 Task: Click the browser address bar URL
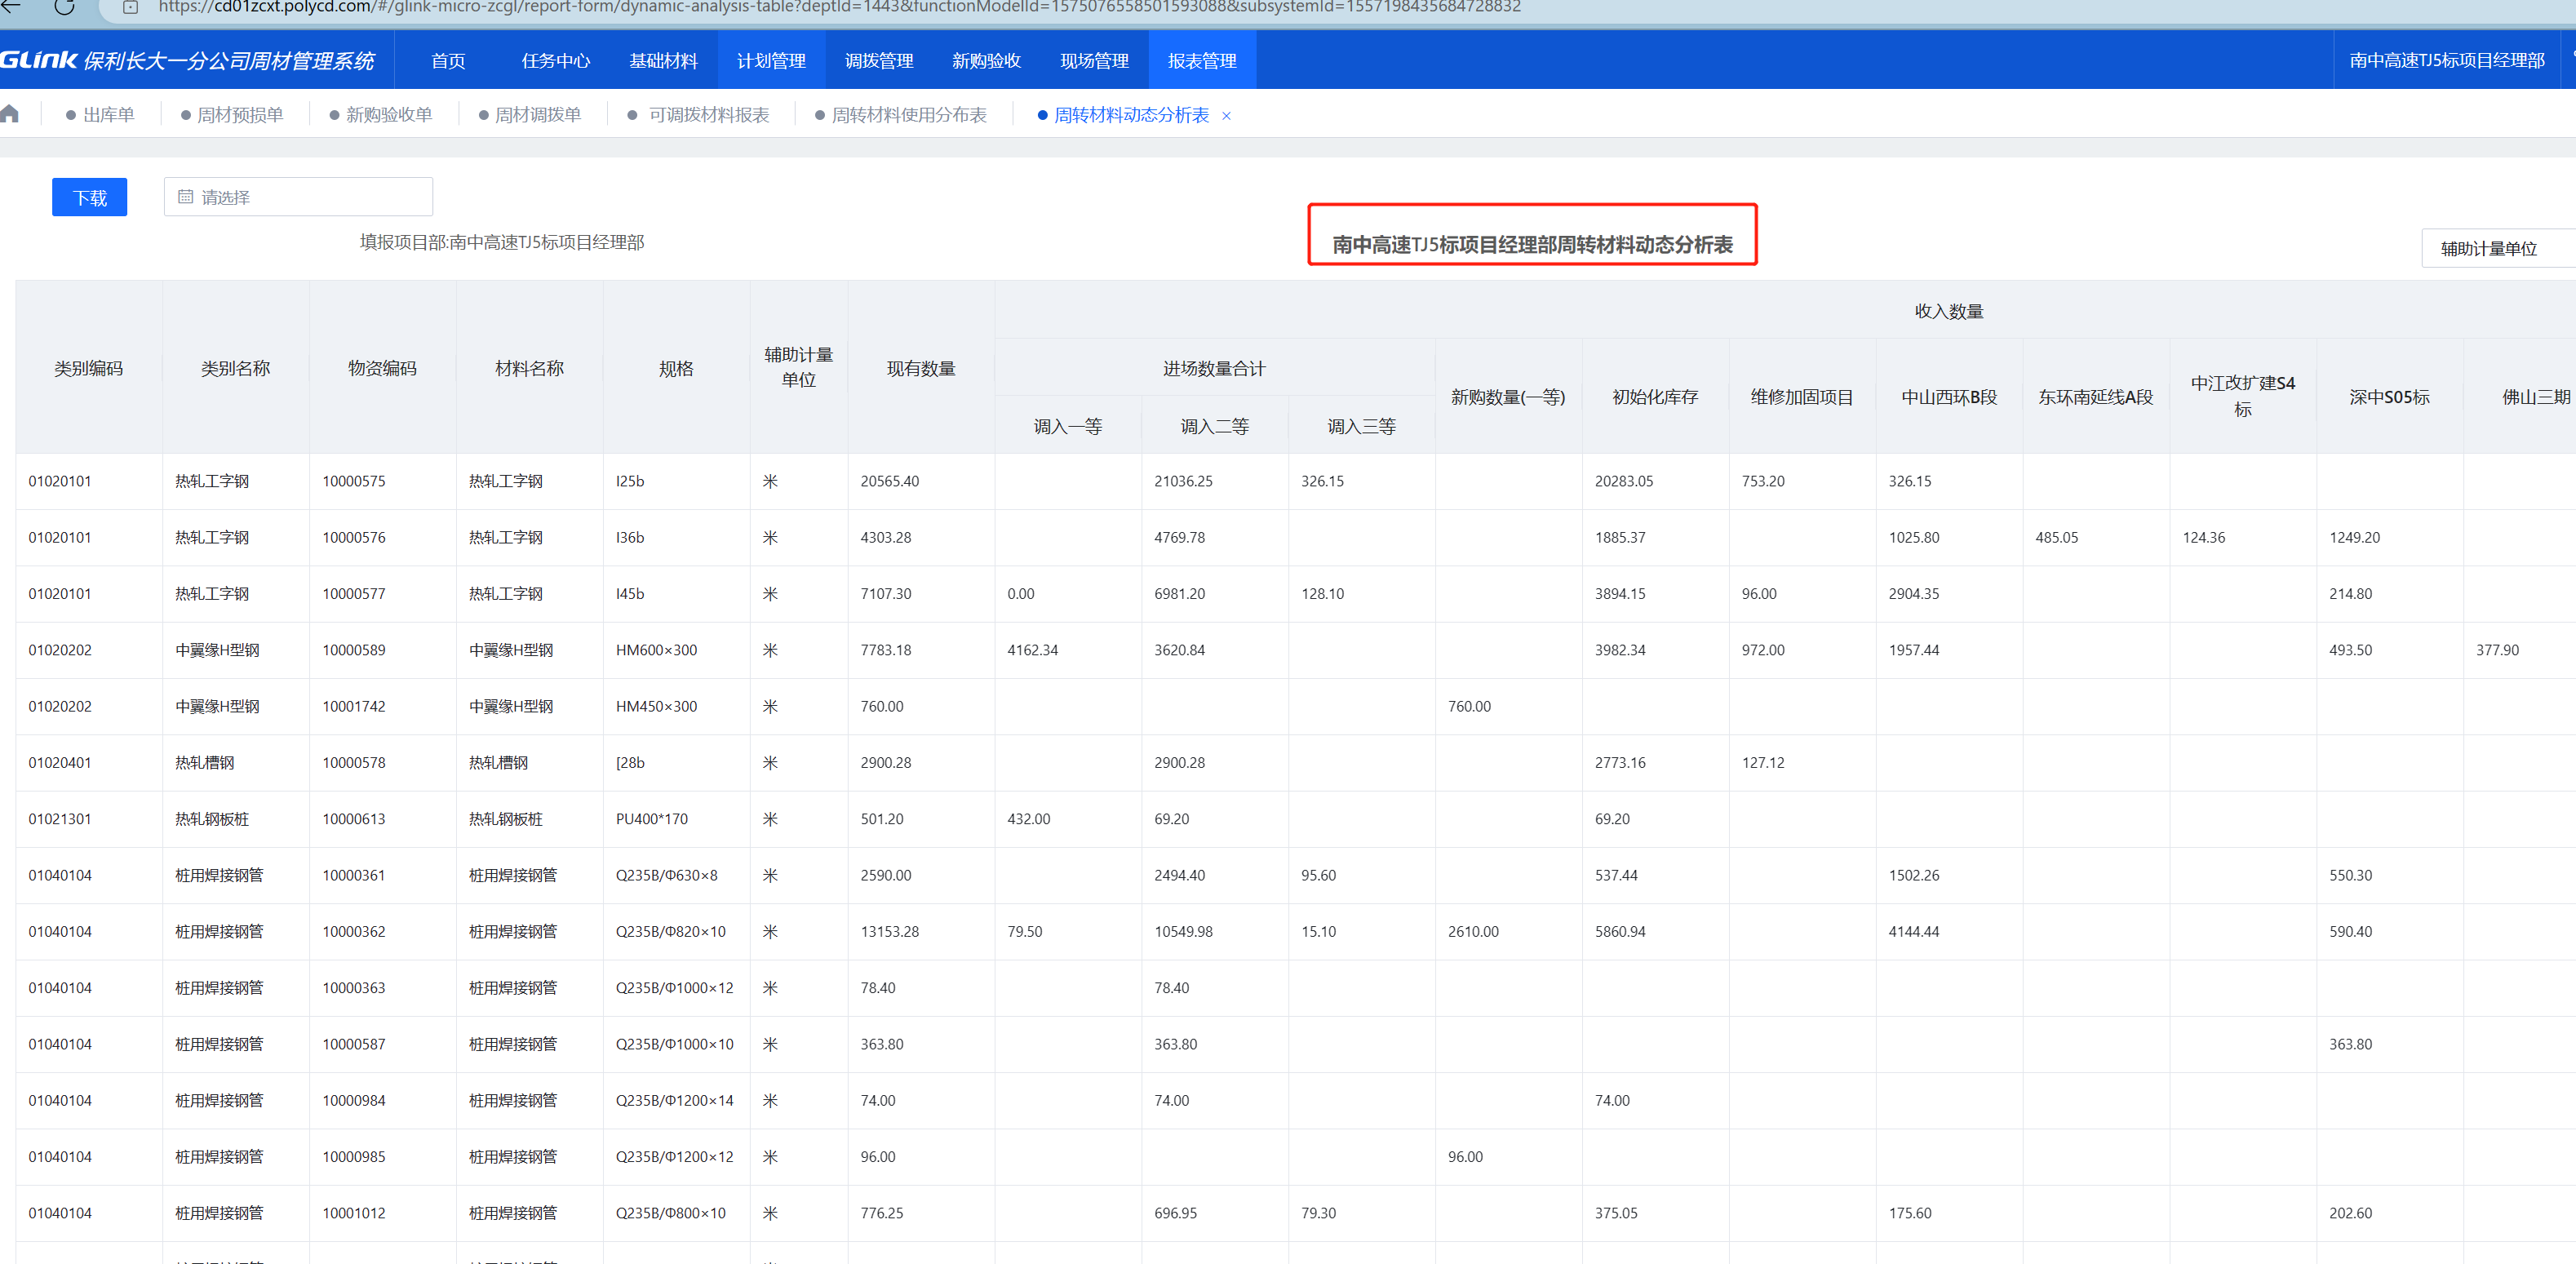(839, 7)
